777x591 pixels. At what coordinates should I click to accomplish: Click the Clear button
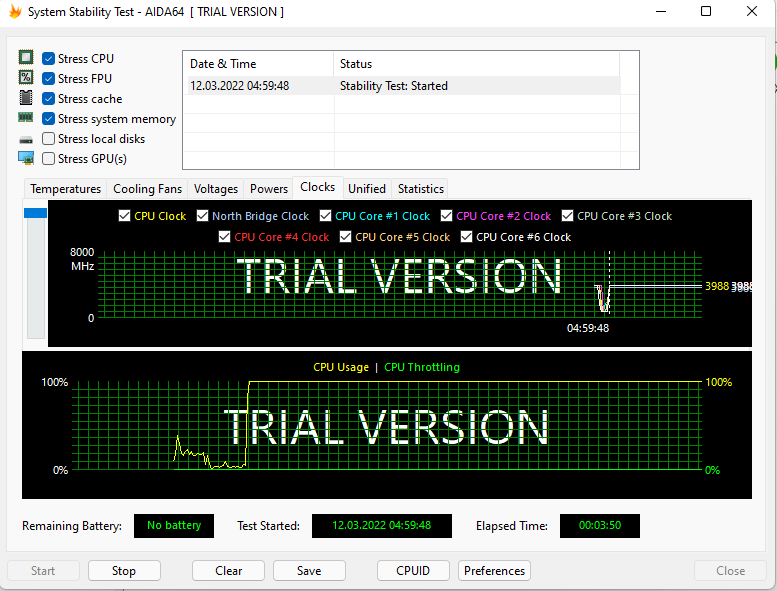click(x=228, y=571)
